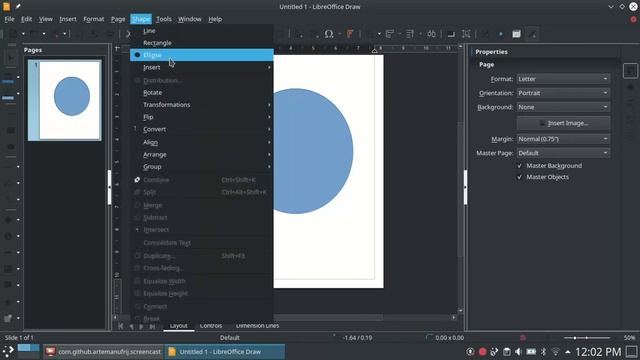Adjust the zoom slider in status bar

587,338
